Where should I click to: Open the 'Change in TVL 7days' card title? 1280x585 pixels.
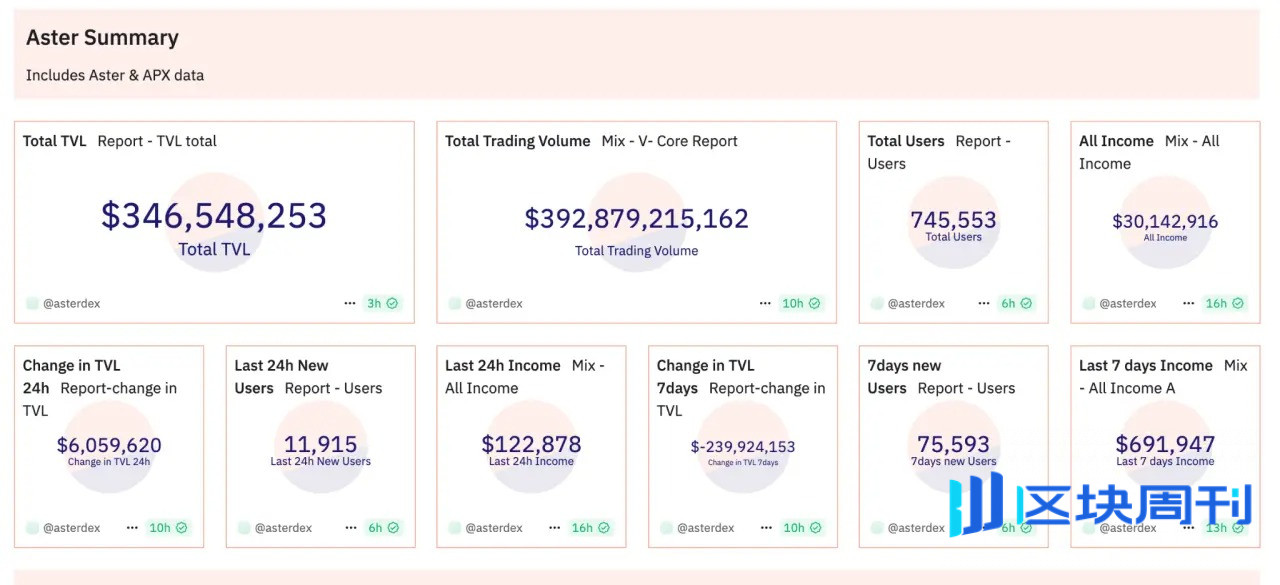705,377
